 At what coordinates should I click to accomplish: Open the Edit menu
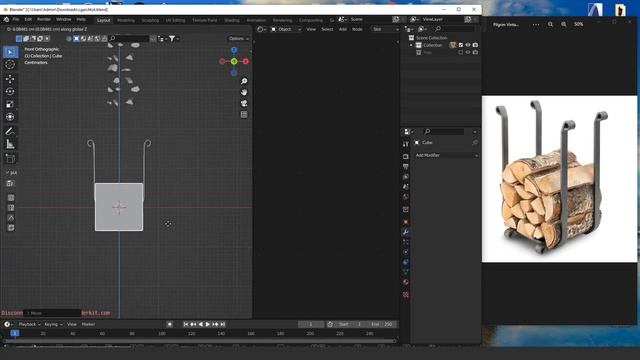click(28, 19)
